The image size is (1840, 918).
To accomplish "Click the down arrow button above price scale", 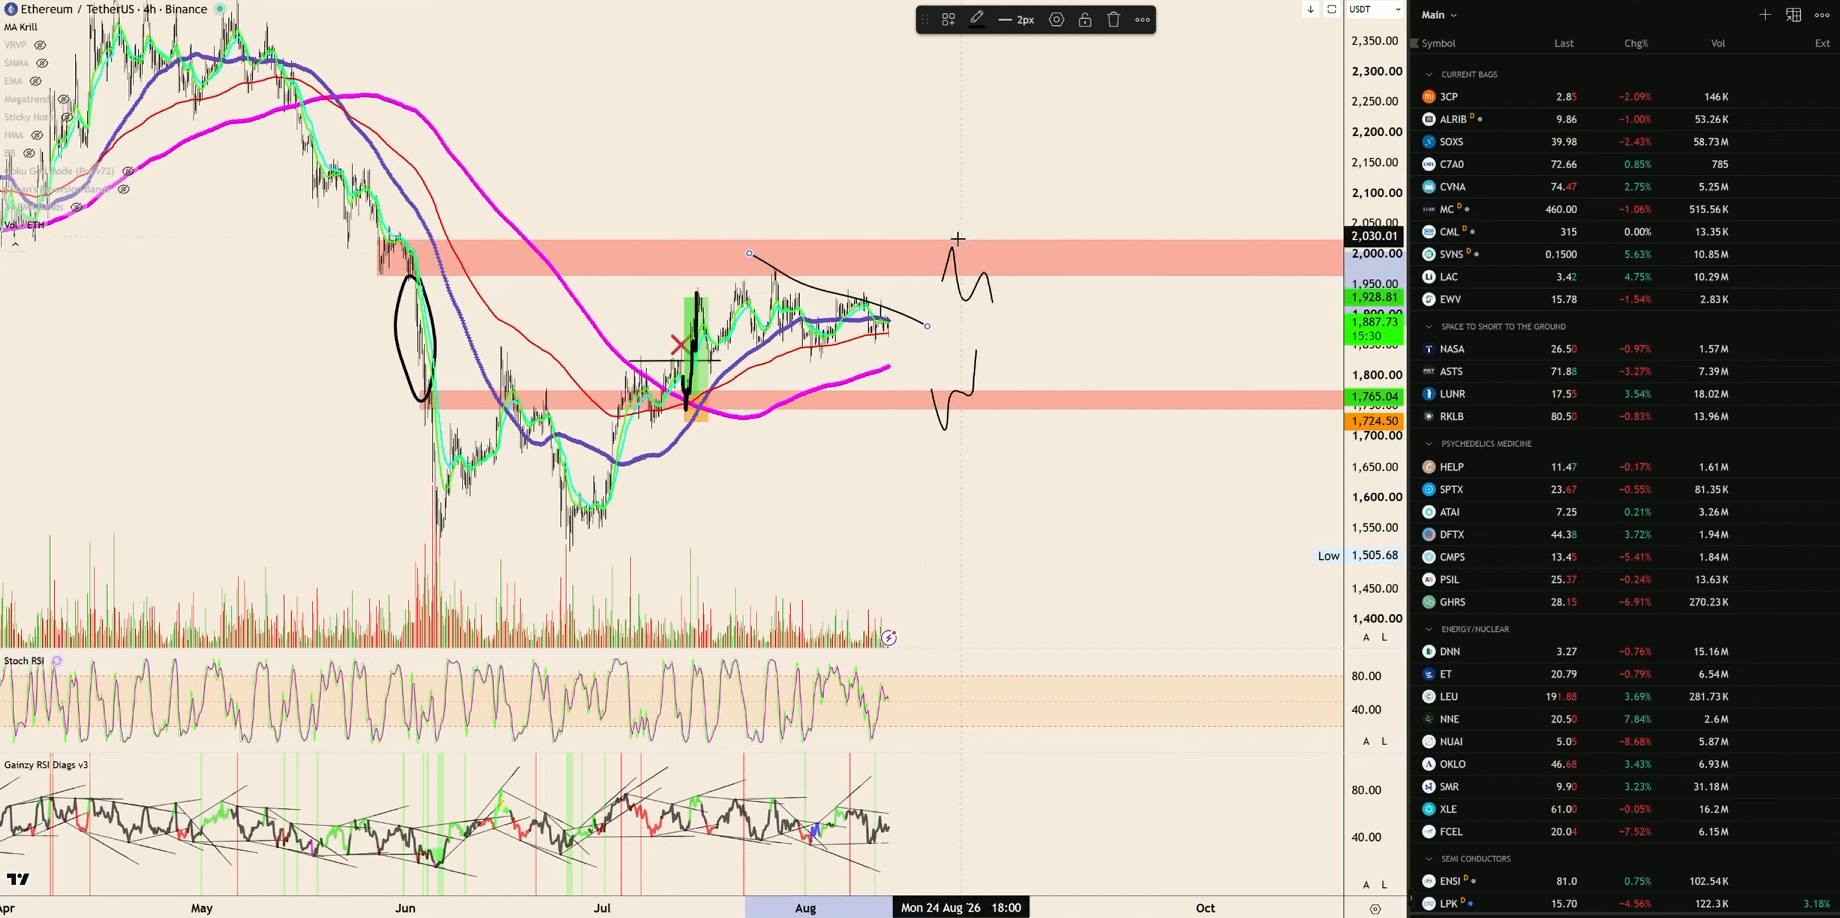I will [x=1310, y=9].
